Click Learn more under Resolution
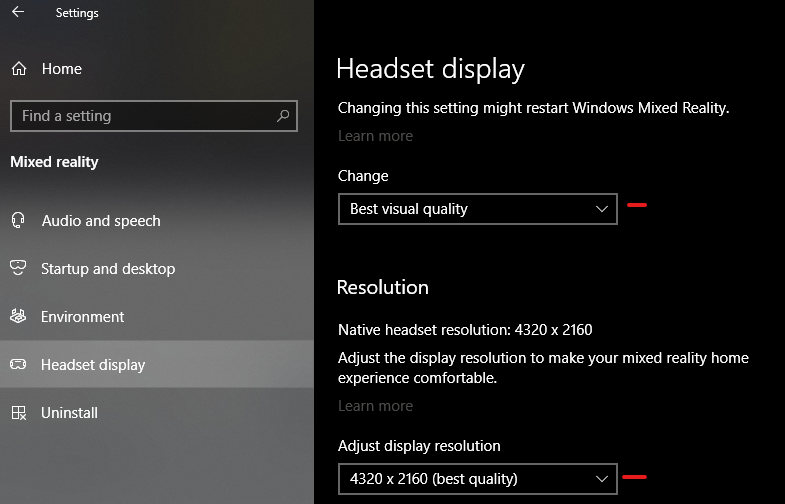Image resolution: width=785 pixels, height=504 pixels. 375,405
